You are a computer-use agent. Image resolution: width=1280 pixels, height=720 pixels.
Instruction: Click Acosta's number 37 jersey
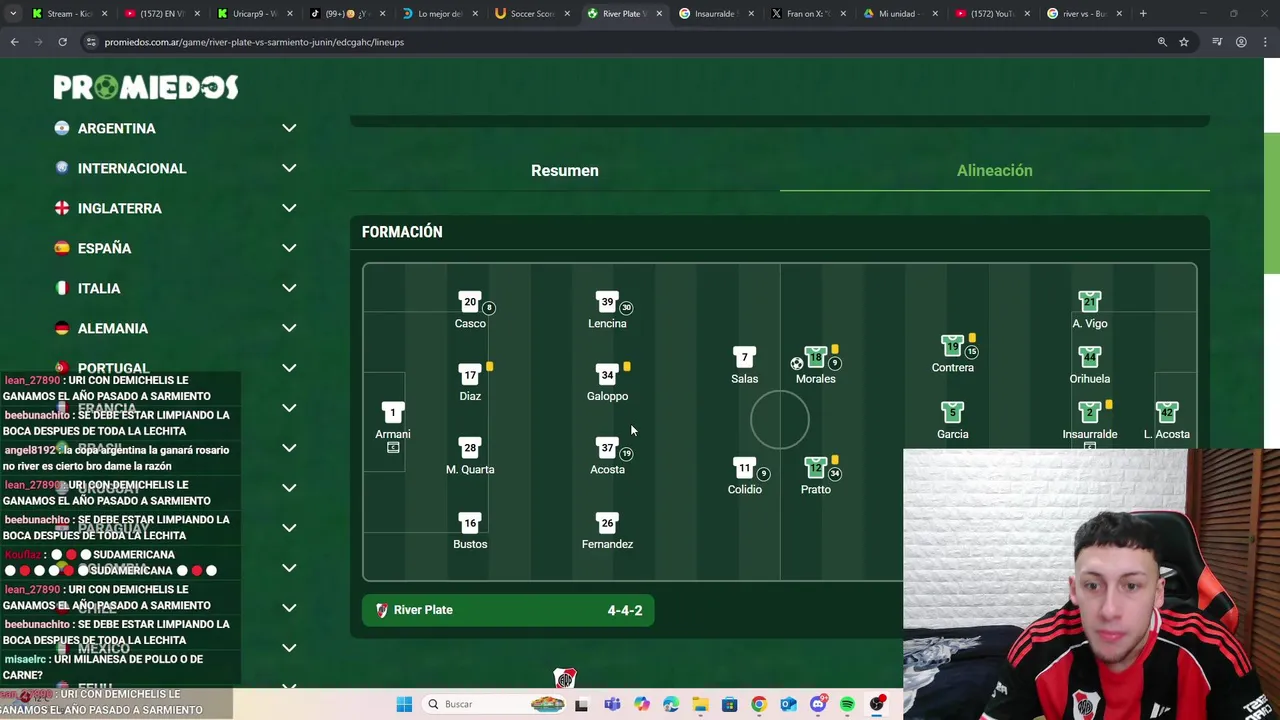tap(607, 448)
